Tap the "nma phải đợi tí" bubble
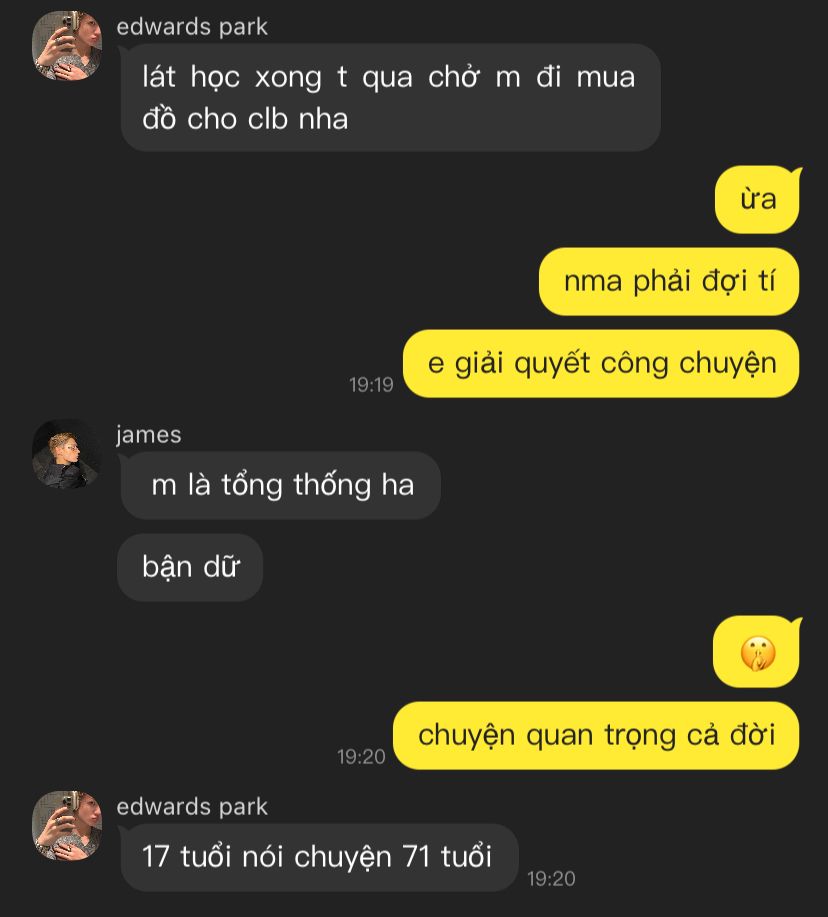This screenshot has height=917, width=828. (x=669, y=281)
